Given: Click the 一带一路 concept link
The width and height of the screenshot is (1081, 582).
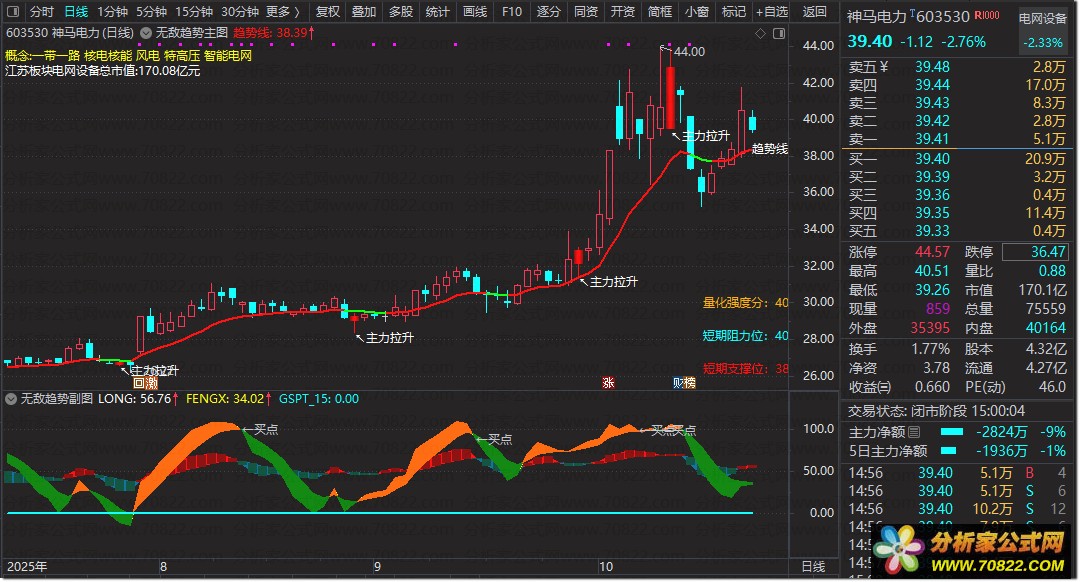Looking at the screenshot, I should pos(57,56).
